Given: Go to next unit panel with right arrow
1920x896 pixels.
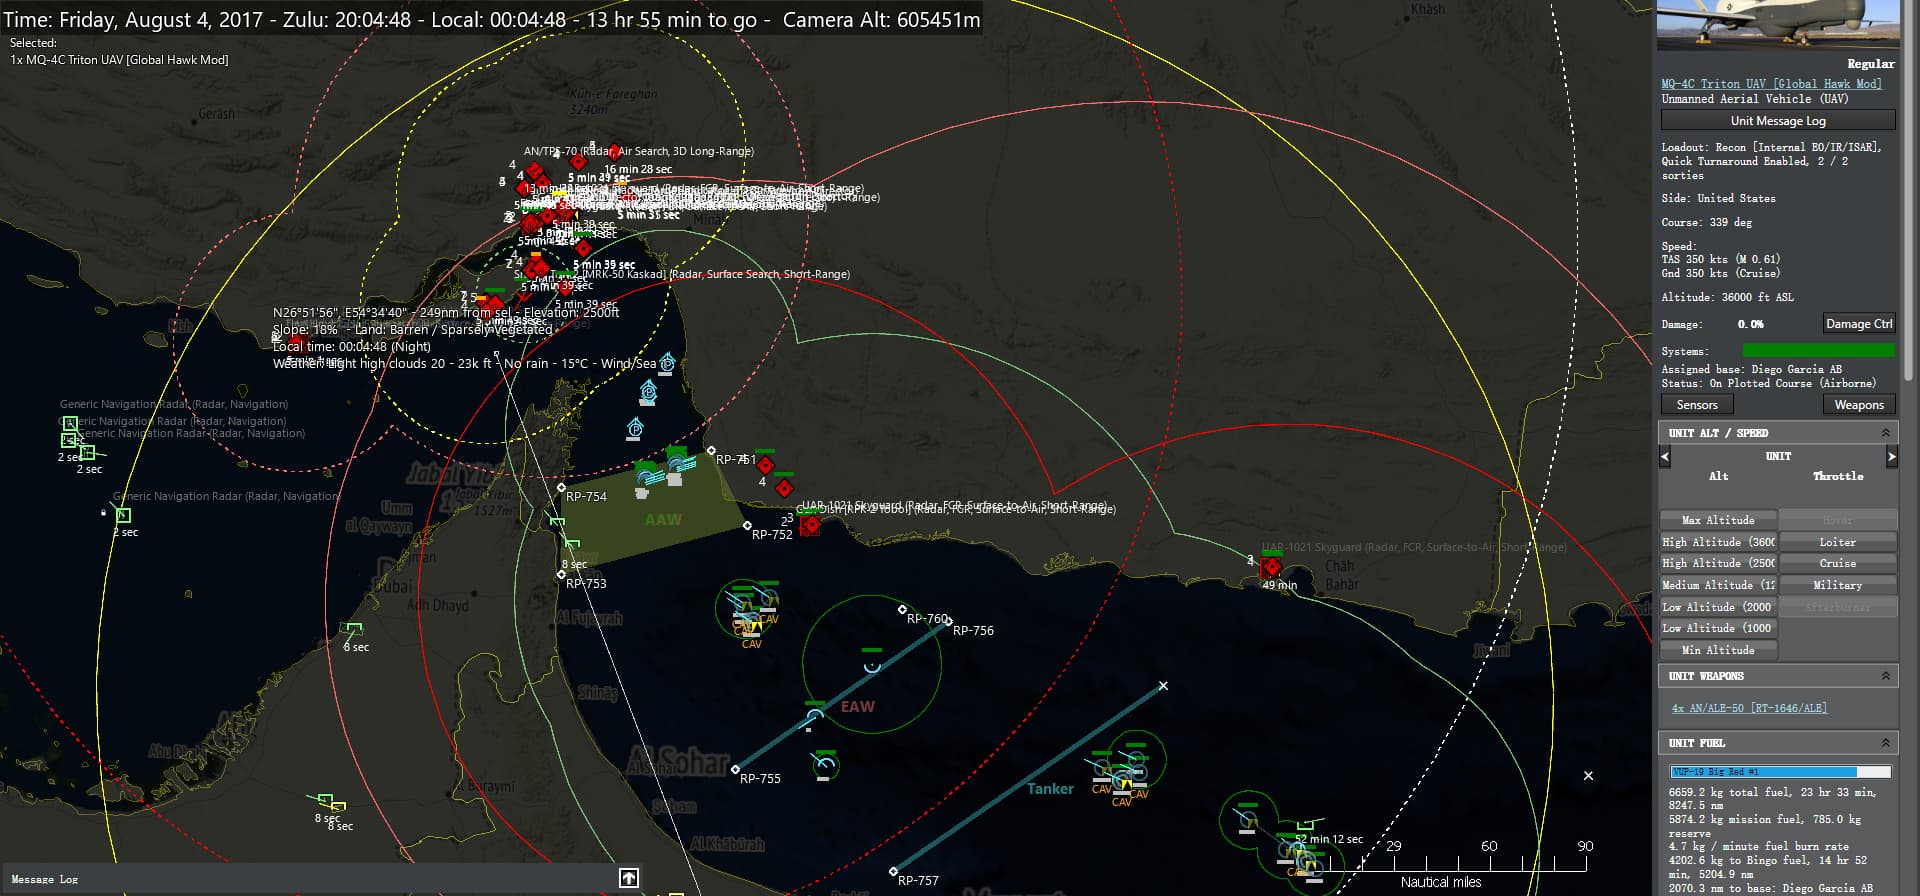Looking at the screenshot, I should tap(1891, 456).
